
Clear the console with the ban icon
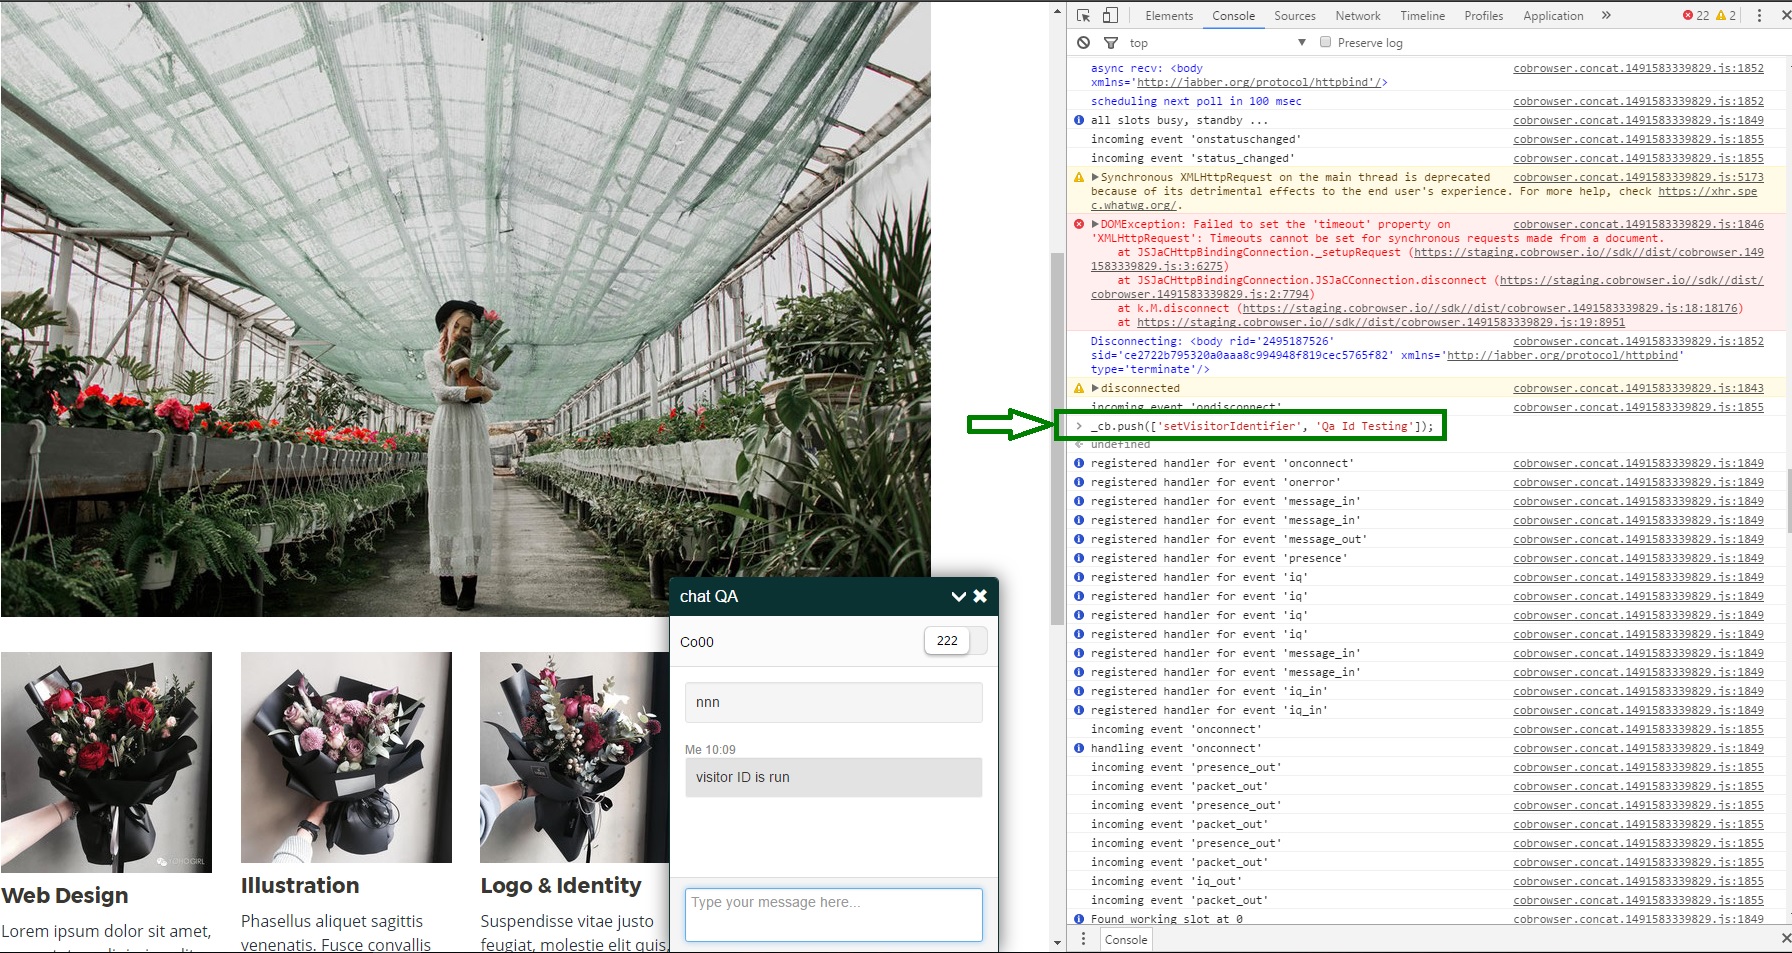pyautogui.click(x=1084, y=43)
